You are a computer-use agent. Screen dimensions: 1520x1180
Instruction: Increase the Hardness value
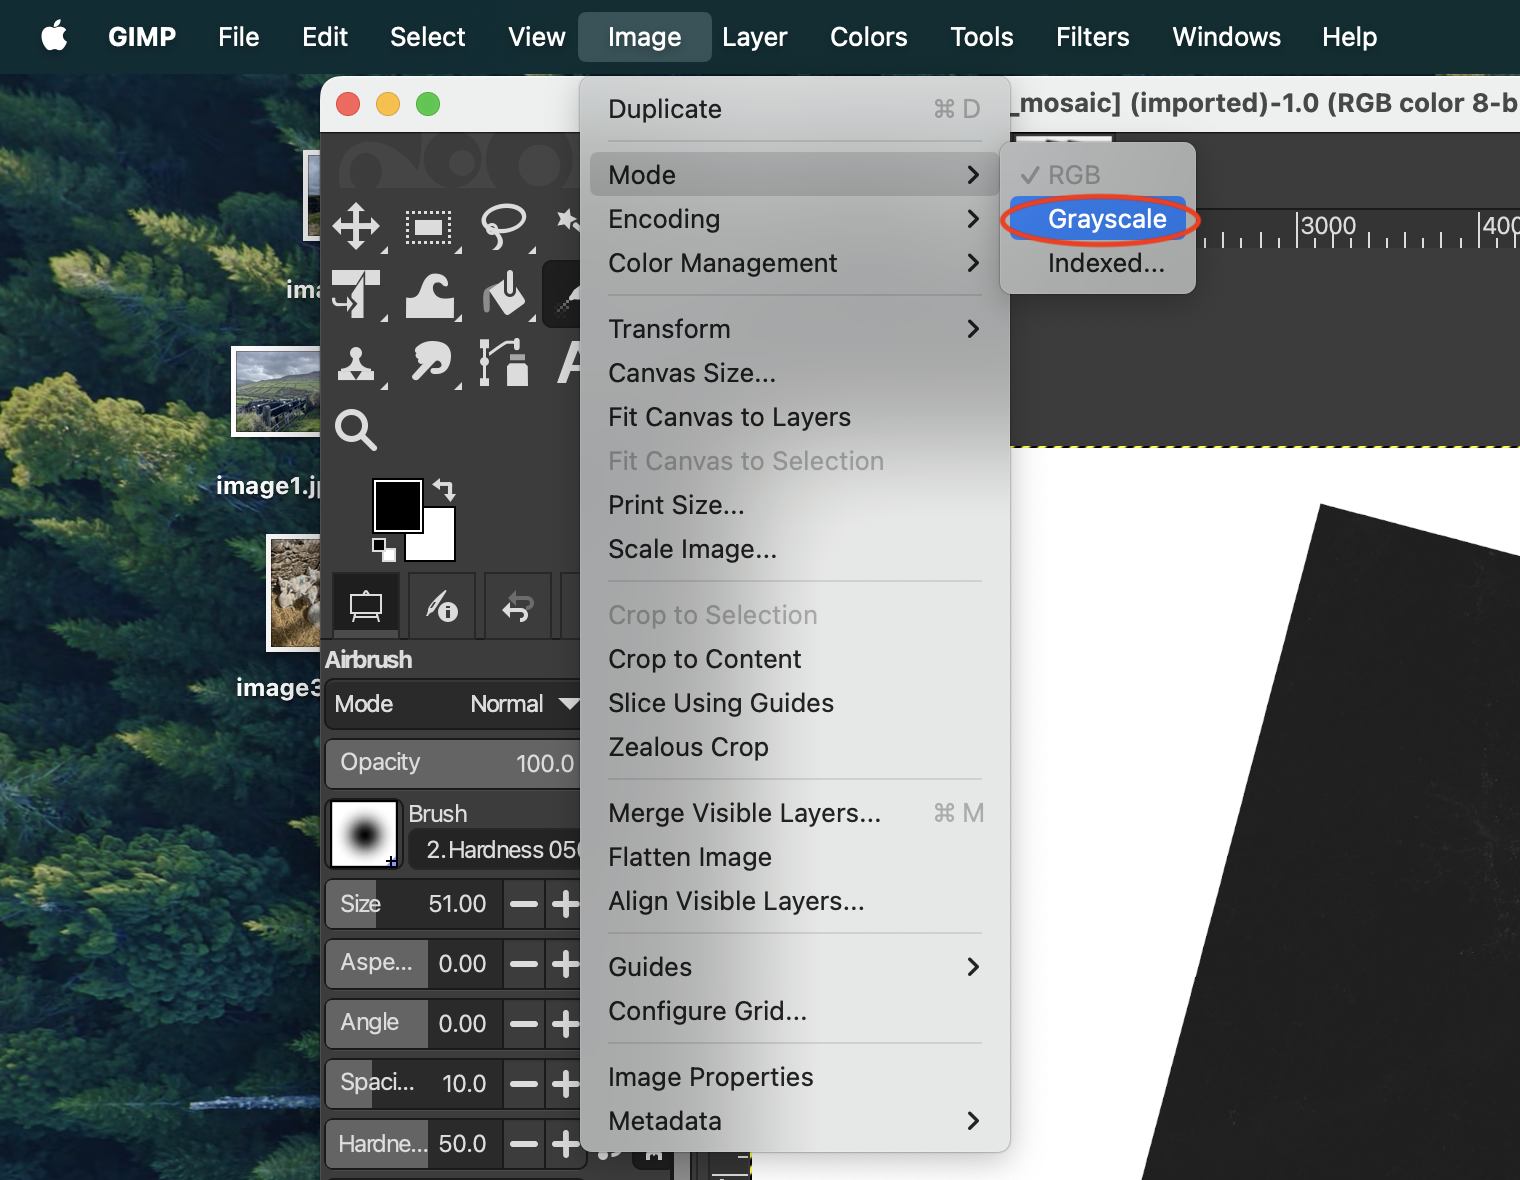point(565,1144)
